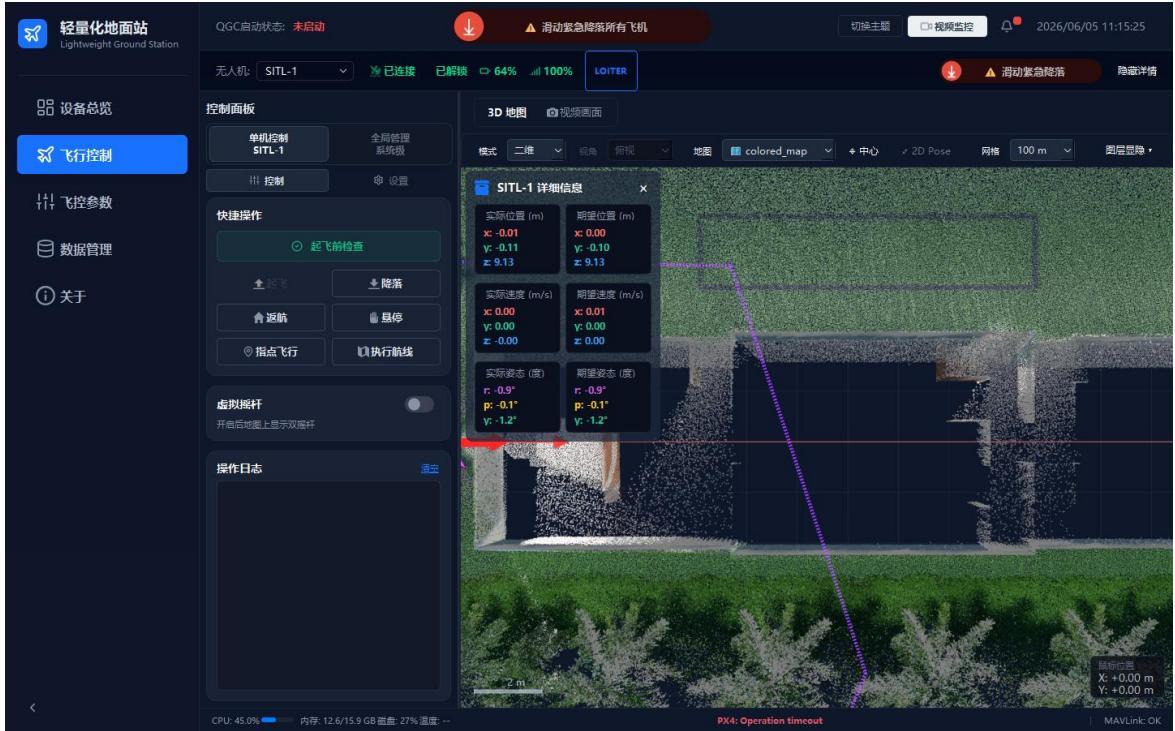Click the 中心 center map button
The width and height of the screenshot is (1175, 731).
(x=863, y=151)
